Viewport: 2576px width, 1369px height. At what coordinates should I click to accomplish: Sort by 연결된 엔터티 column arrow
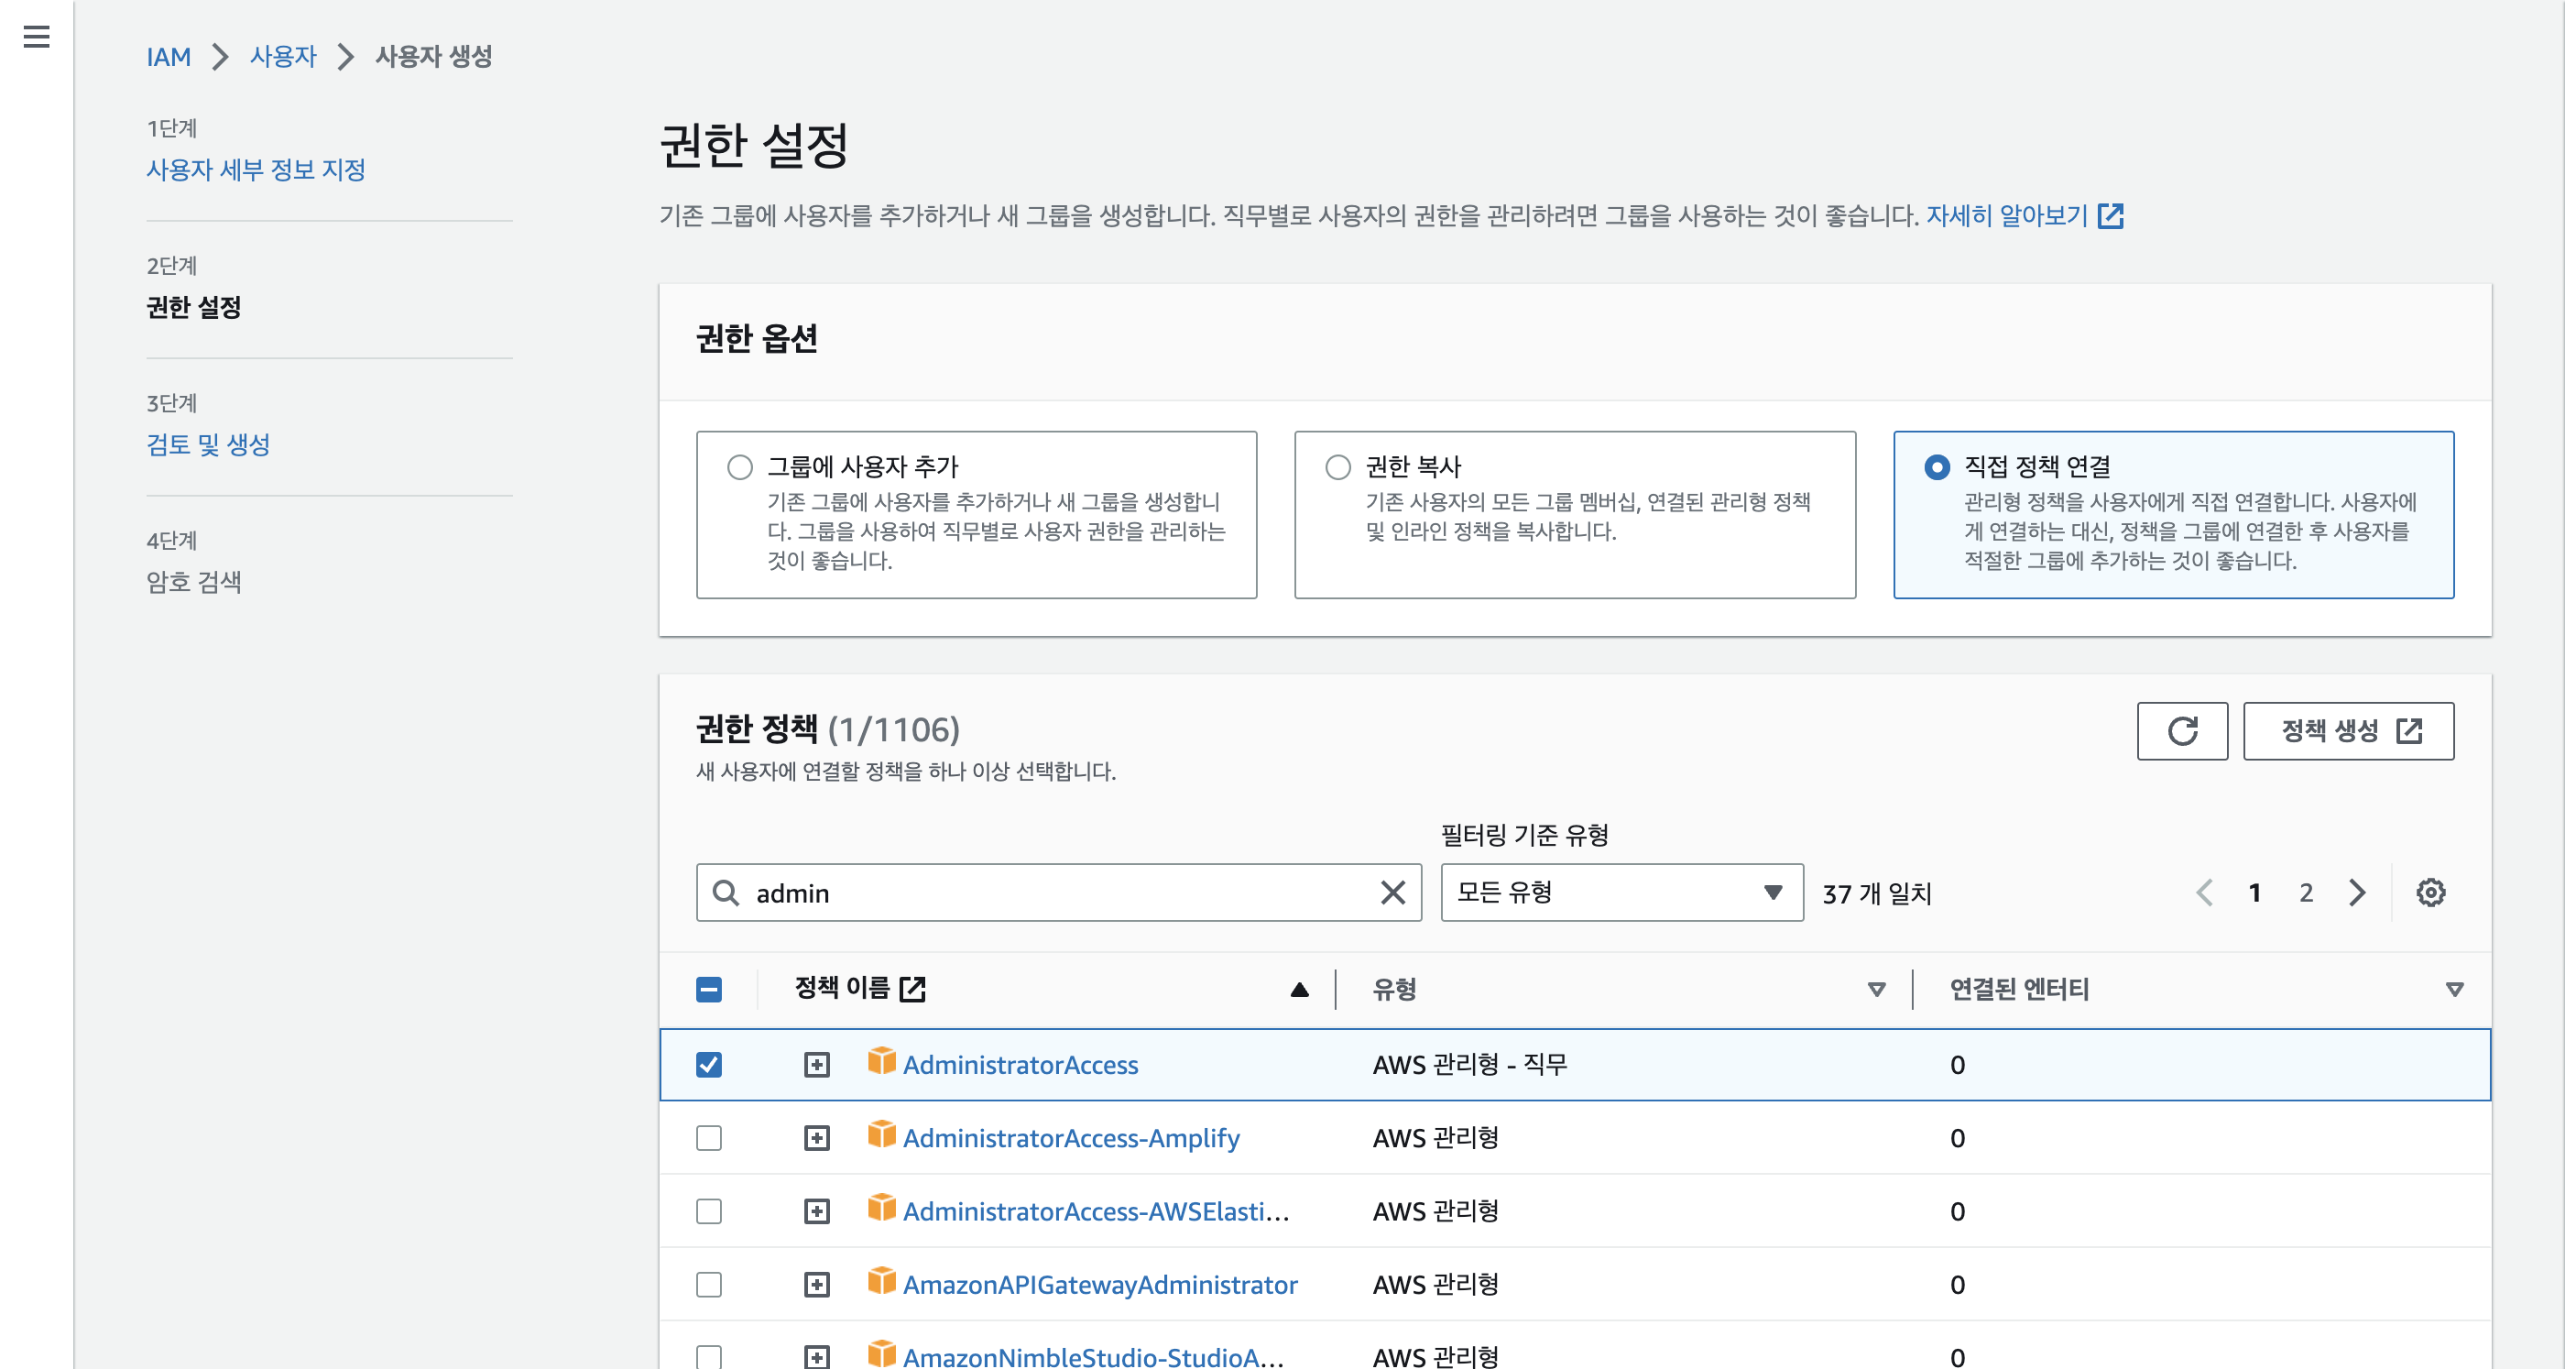coord(2454,989)
